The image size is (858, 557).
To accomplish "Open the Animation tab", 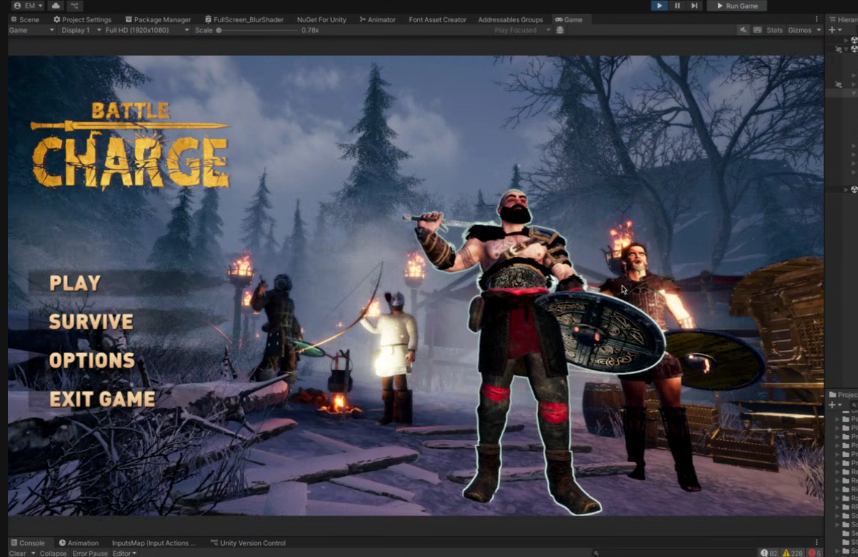I will (x=79, y=543).
